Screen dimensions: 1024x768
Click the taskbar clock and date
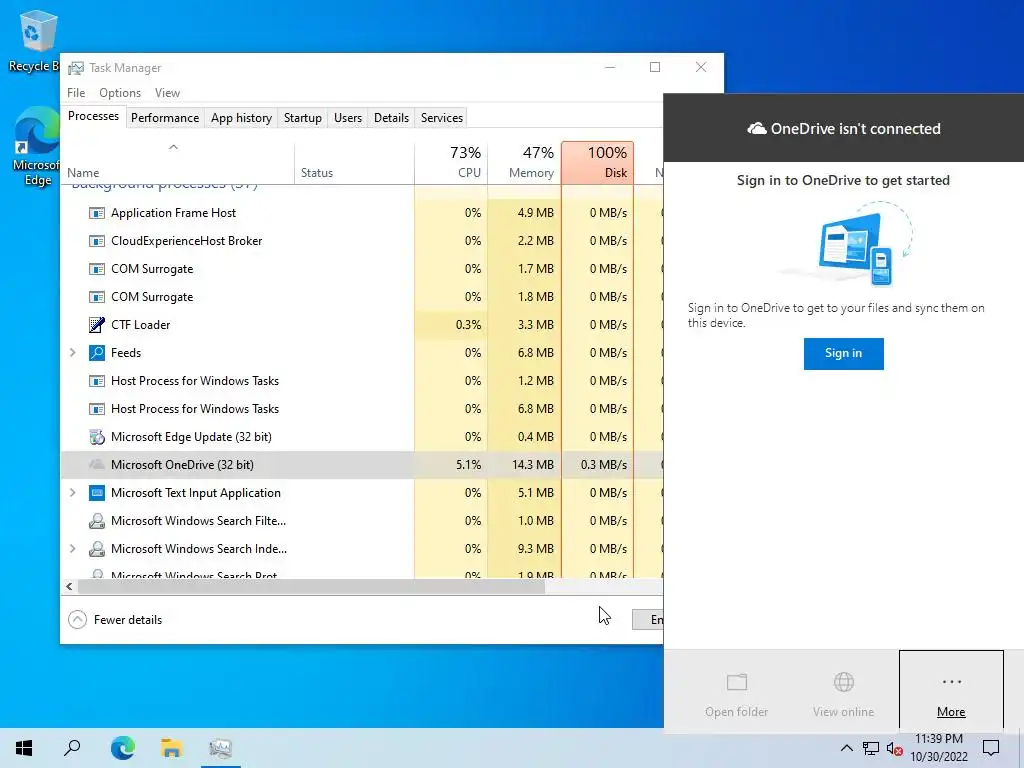[938, 748]
